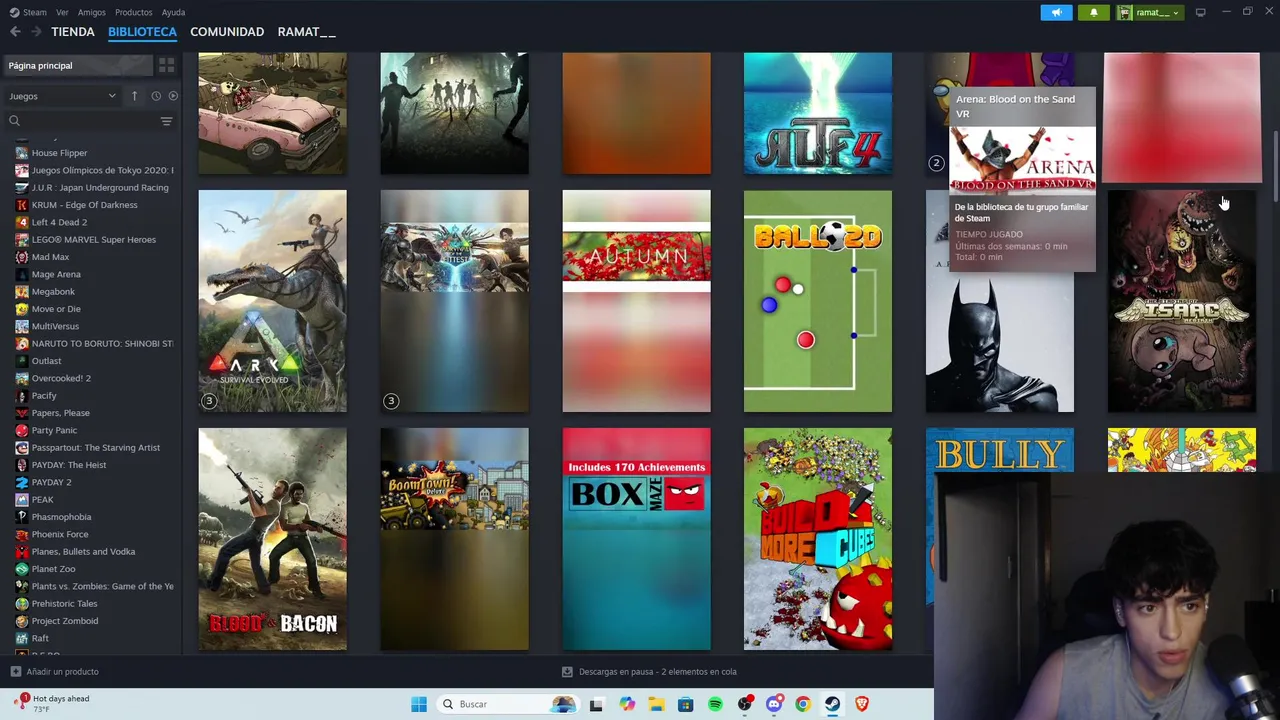The height and width of the screenshot is (720, 1280).
Task: Open Descargas en pausa status link
Action: [x=657, y=672]
